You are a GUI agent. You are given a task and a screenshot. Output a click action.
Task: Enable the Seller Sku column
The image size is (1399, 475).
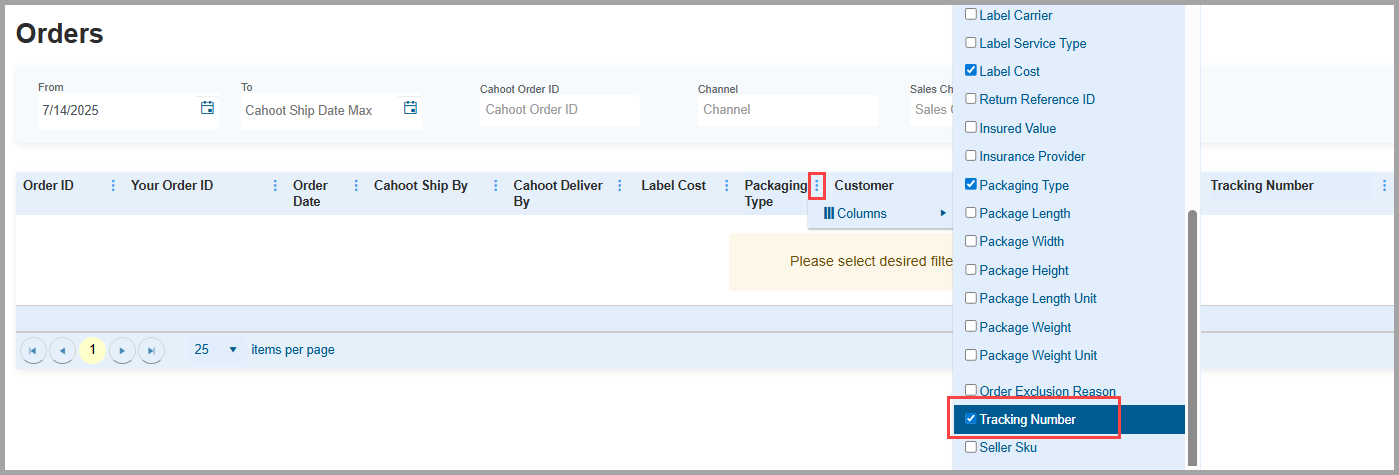tap(970, 447)
